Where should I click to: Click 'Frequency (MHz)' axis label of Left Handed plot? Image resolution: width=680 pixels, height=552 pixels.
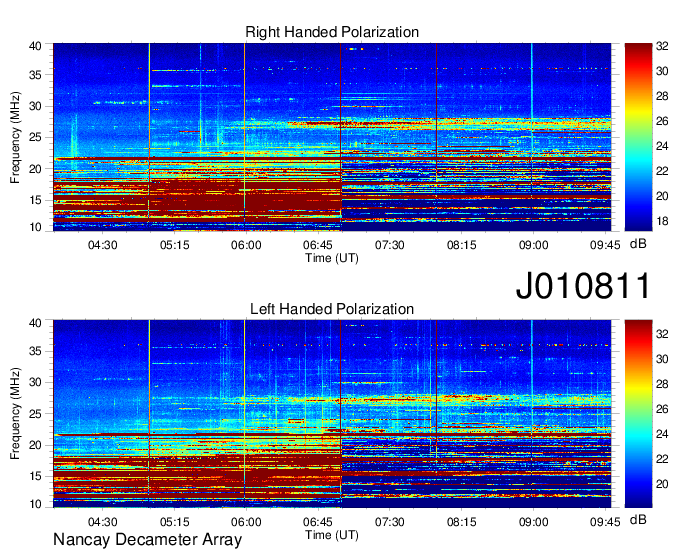[x=15, y=414]
